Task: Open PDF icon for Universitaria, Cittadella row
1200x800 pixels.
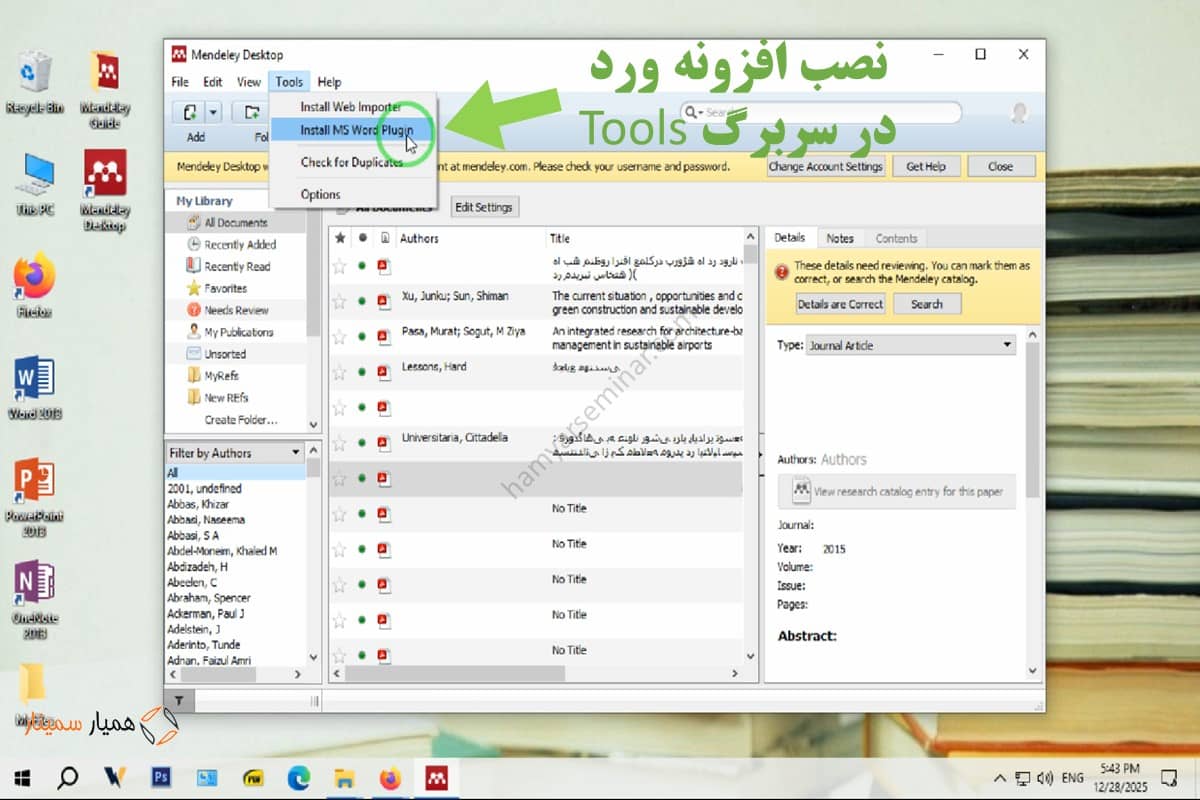Action: 383,443
